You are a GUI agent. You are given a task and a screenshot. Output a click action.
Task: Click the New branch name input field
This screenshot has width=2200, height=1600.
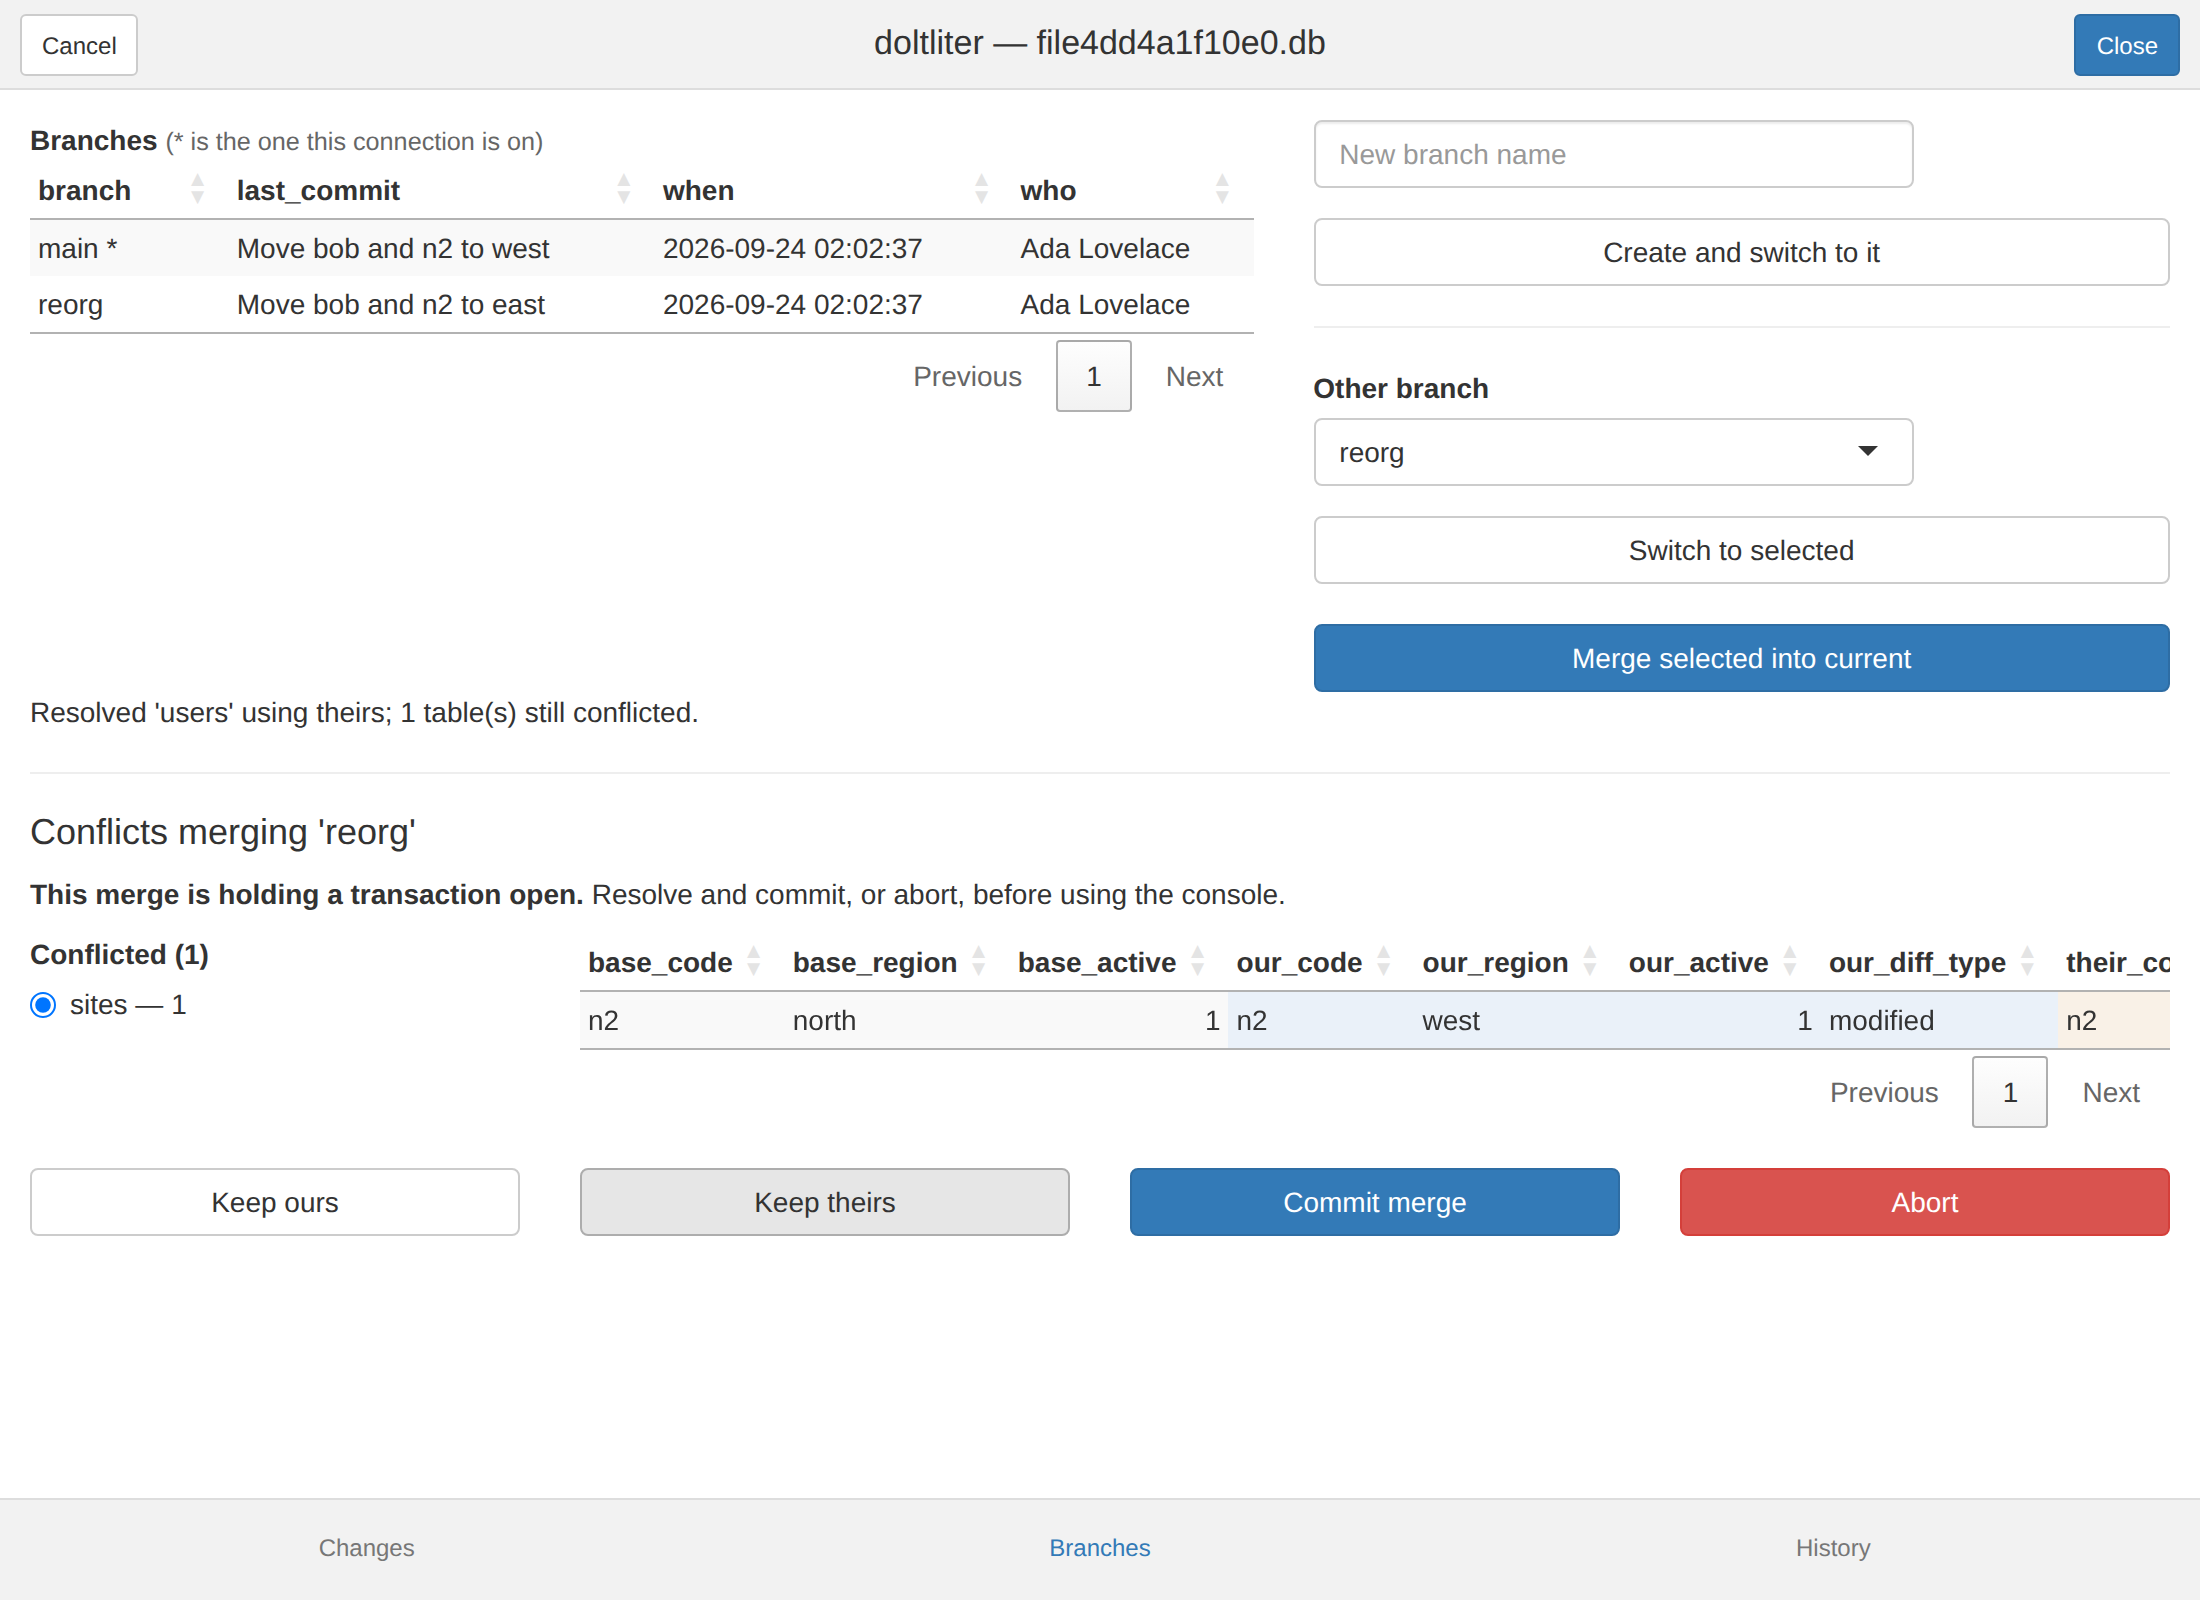1613,154
